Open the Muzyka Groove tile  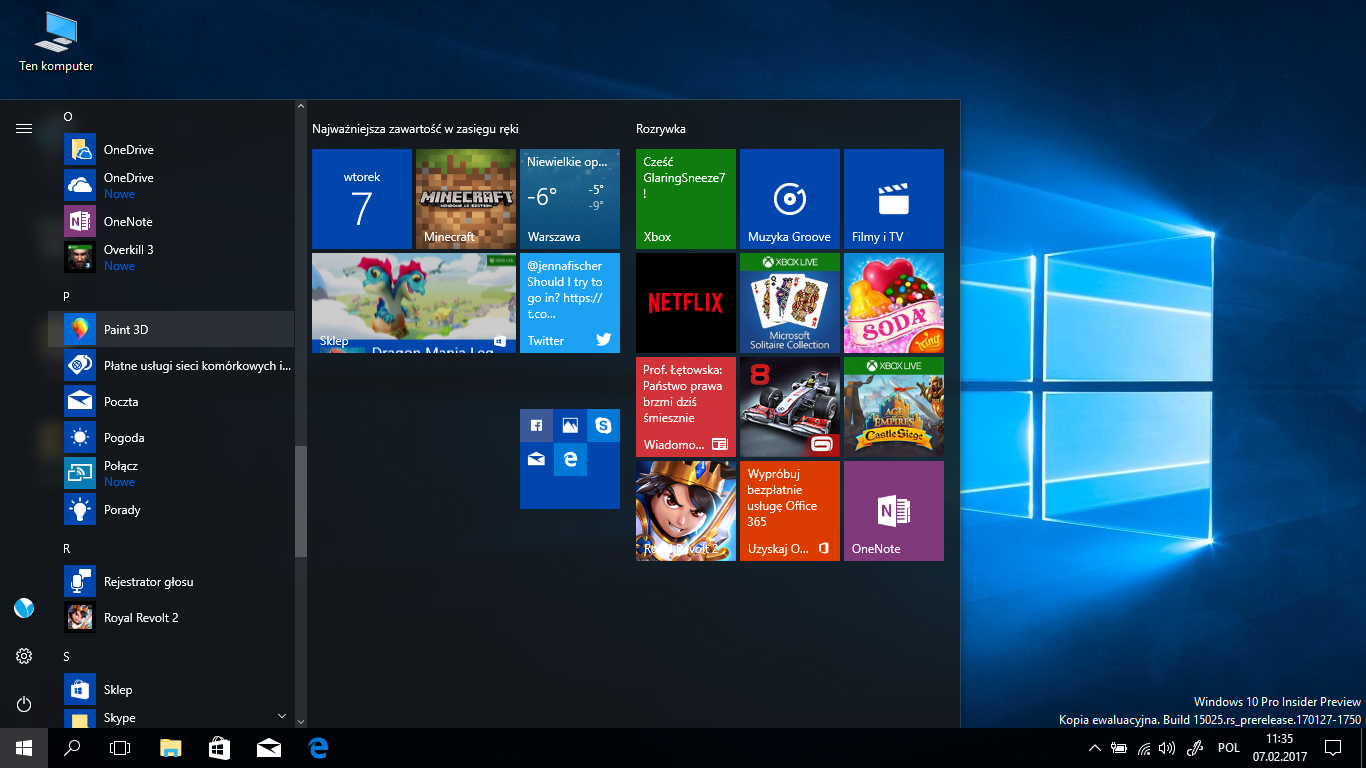(x=790, y=199)
